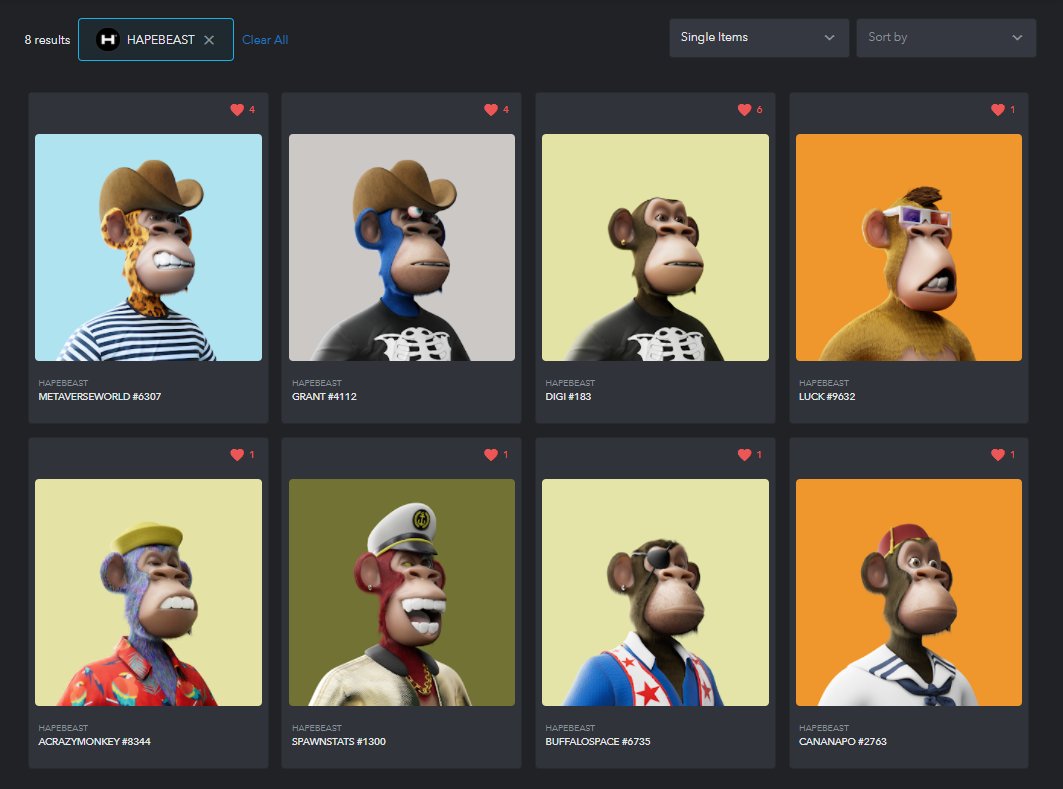The image size is (1063, 789).
Task: Click the HAPEBEAST collection logo in filter chip
Action: pos(107,40)
